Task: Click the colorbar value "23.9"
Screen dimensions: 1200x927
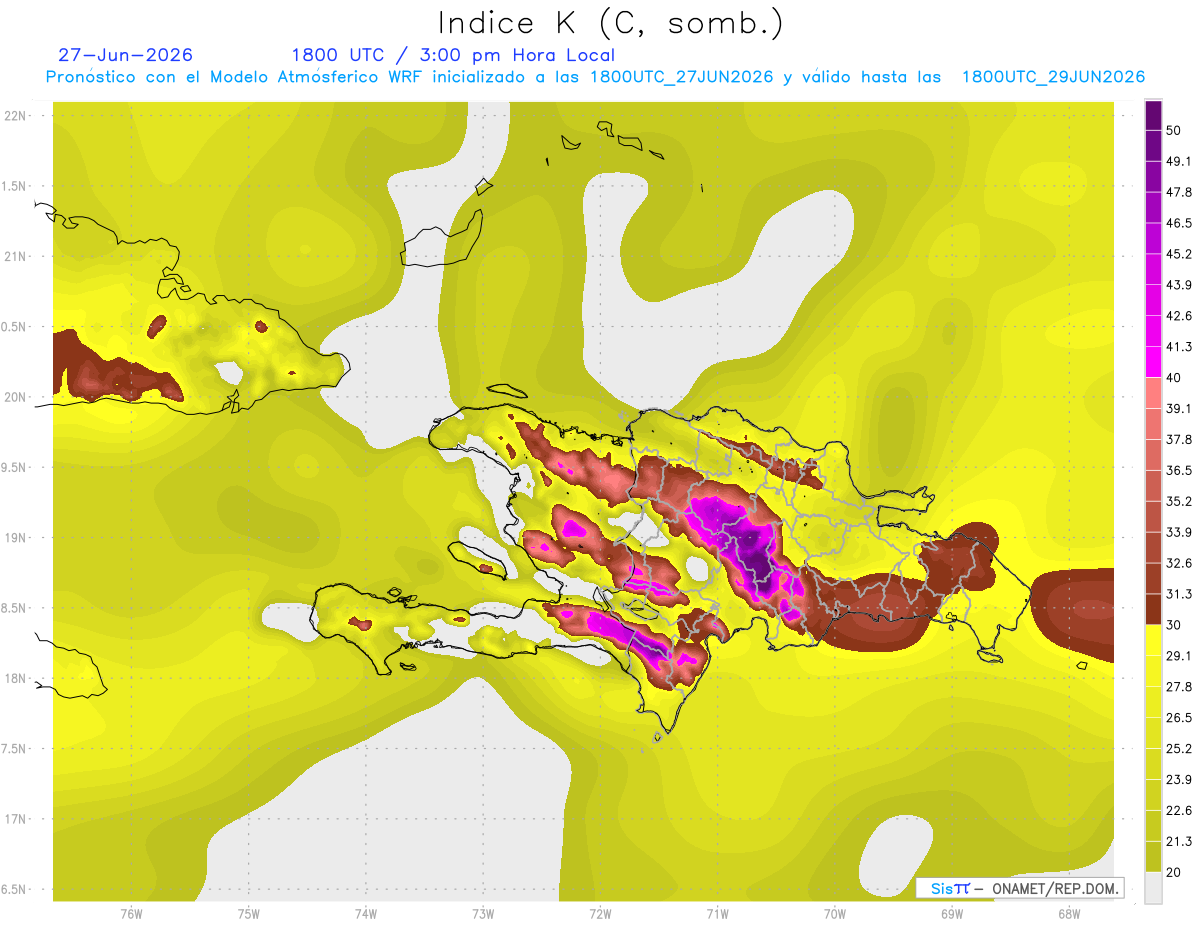Action: point(1180,780)
